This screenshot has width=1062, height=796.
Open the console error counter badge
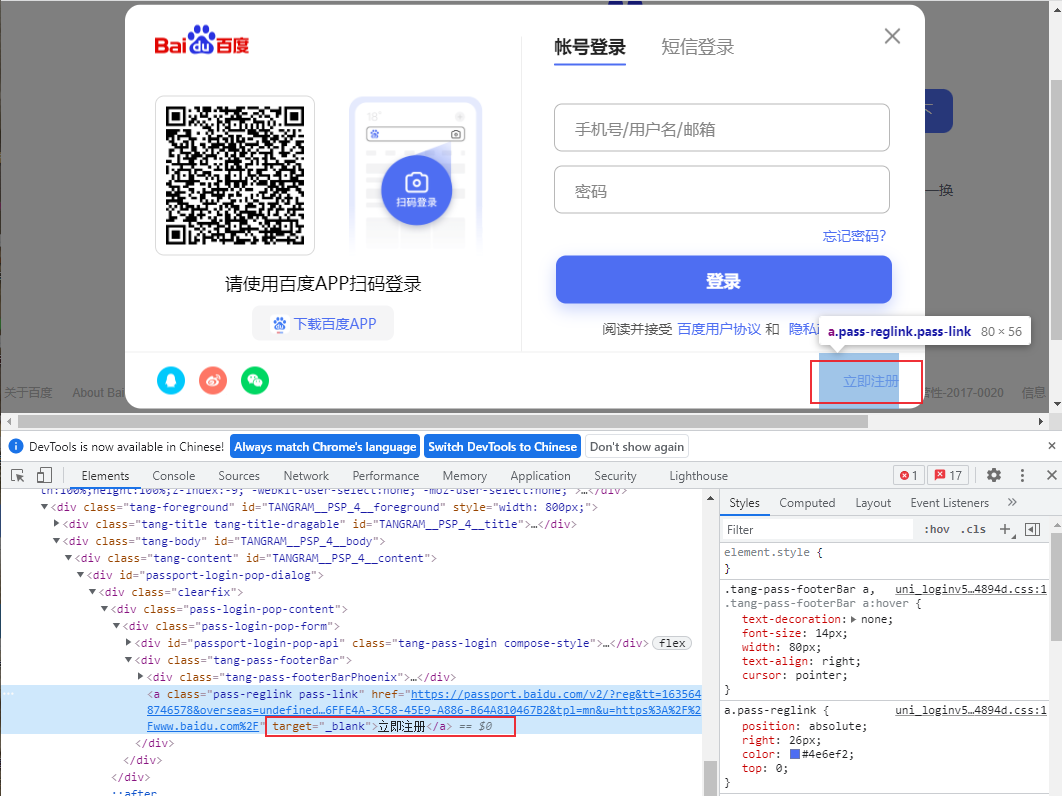[x=907, y=475]
